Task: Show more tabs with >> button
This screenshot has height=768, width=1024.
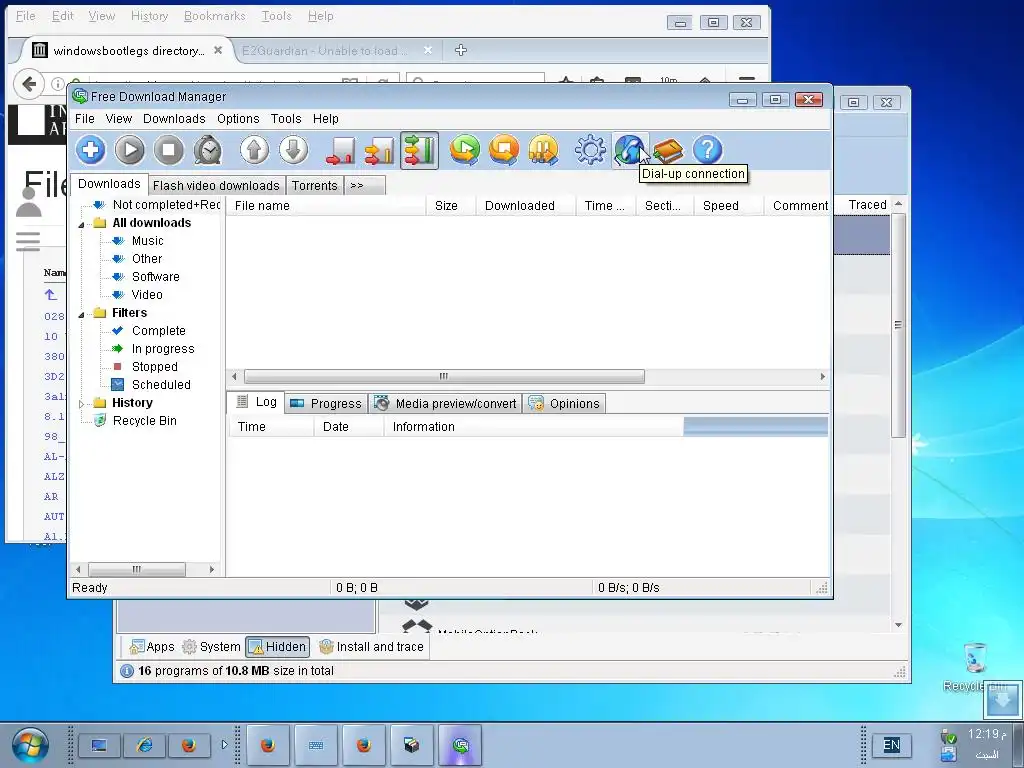Action: coord(364,186)
